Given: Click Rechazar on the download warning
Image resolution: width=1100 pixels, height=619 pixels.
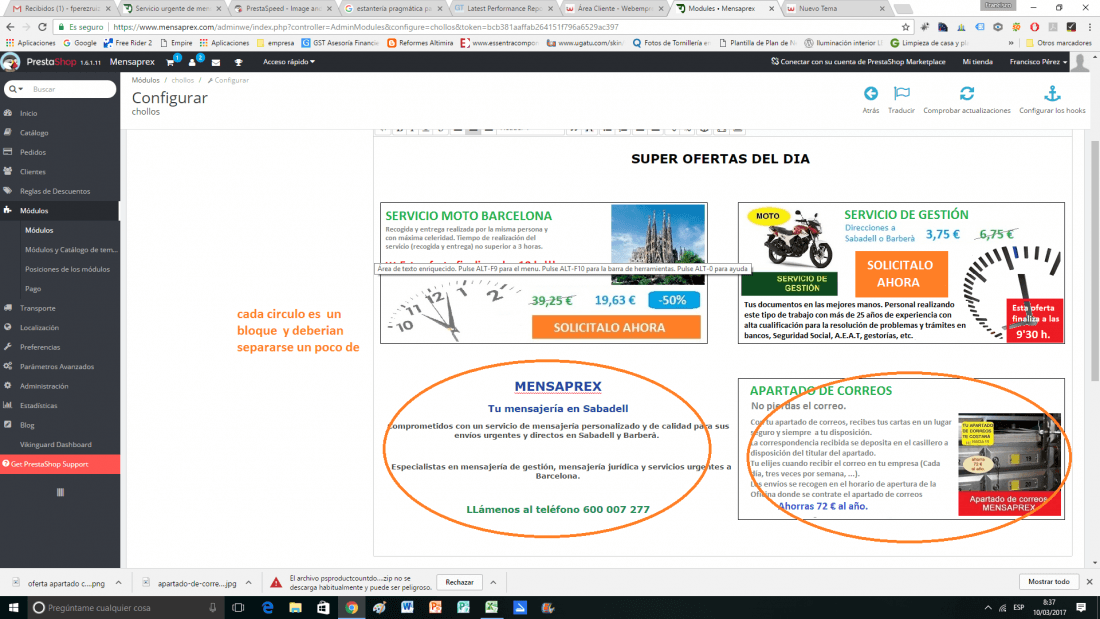Looking at the screenshot, I should pyautogui.click(x=459, y=583).
